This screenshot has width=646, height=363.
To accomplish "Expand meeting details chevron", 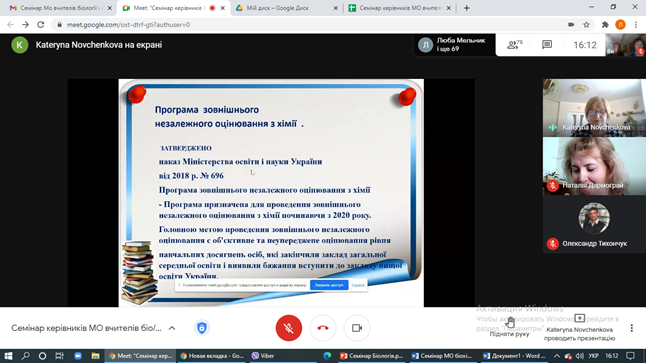I will click(x=172, y=328).
